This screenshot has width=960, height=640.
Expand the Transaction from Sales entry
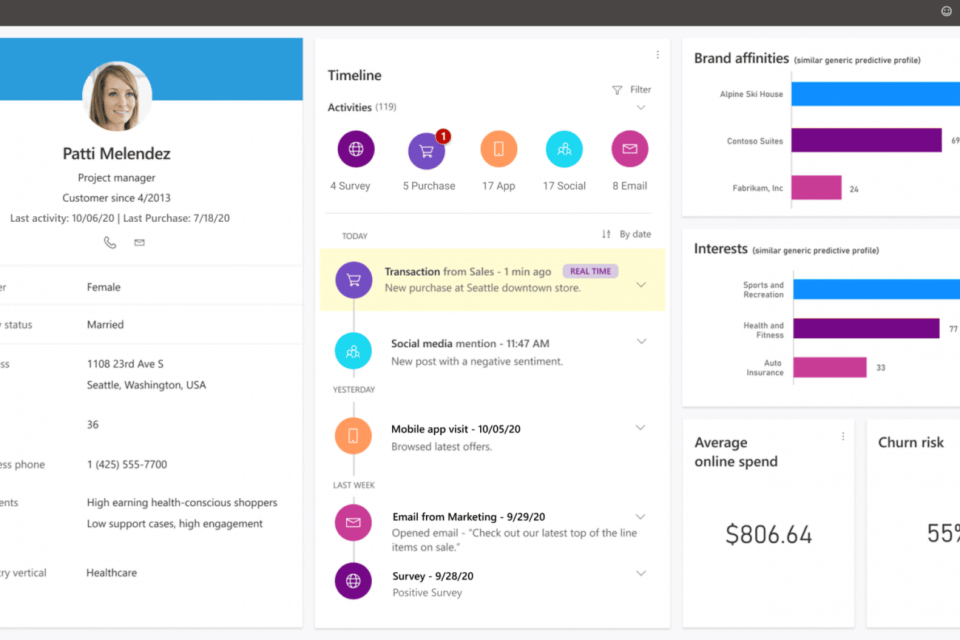point(641,285)
